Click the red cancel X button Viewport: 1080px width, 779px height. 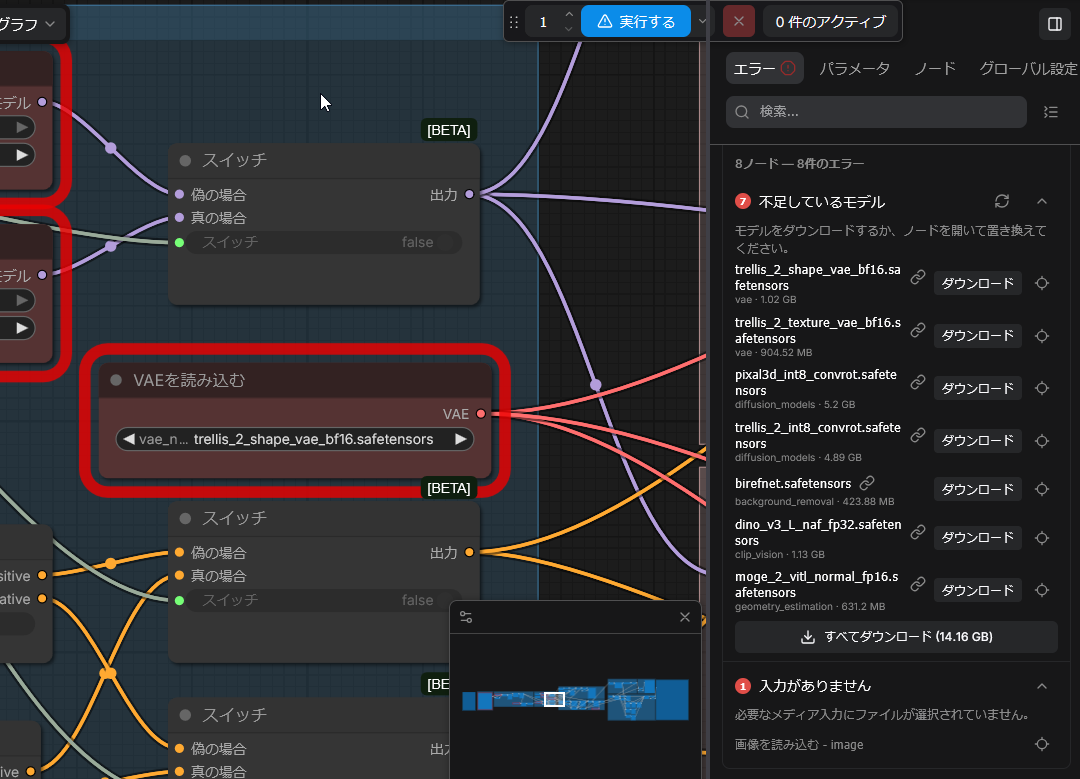738,21
